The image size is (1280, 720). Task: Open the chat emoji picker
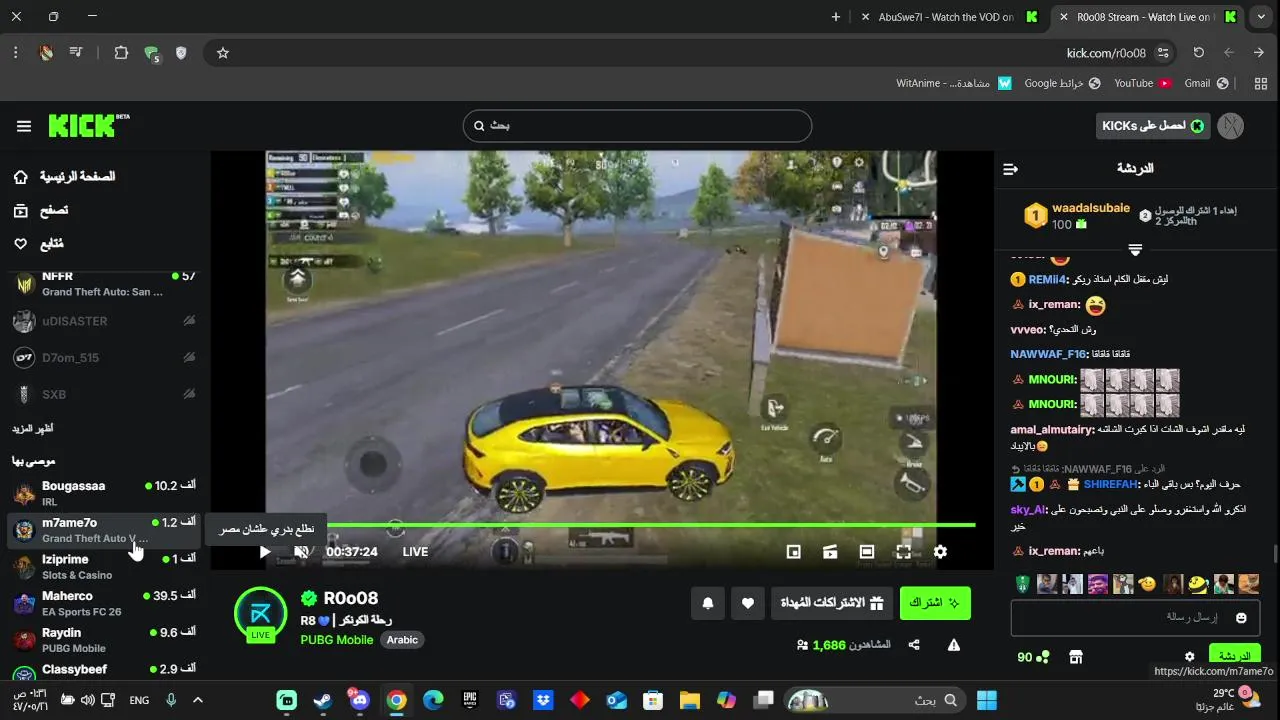click(1241, 618)
